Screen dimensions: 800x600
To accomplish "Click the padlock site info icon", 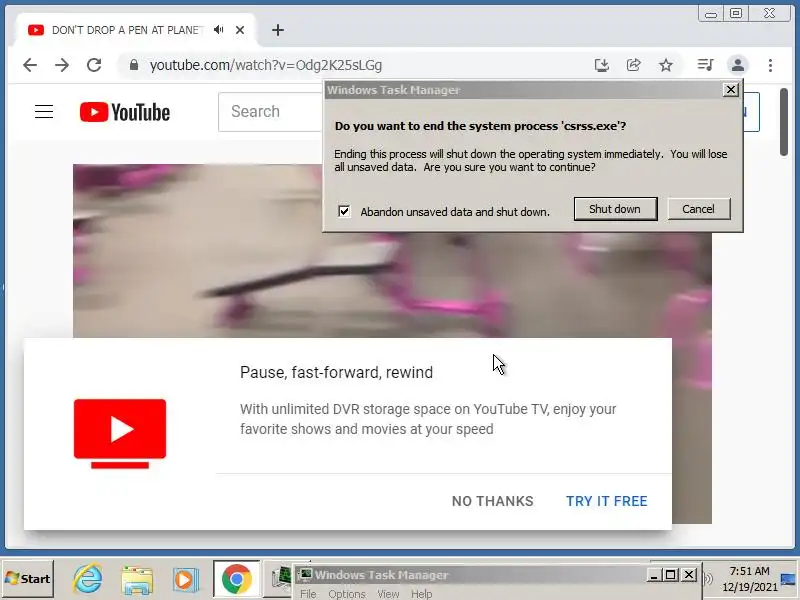I will point(134,65).
